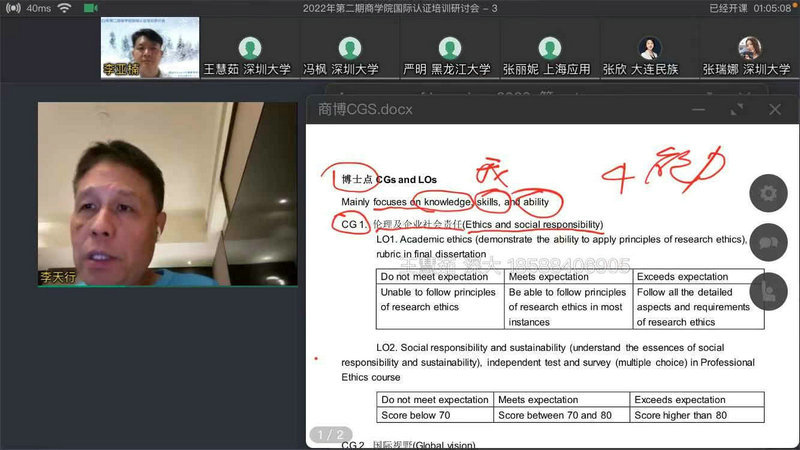Minimize the 商博CGS.docx document panel
The height and width of the screenshot is (450, 800).
701,109
